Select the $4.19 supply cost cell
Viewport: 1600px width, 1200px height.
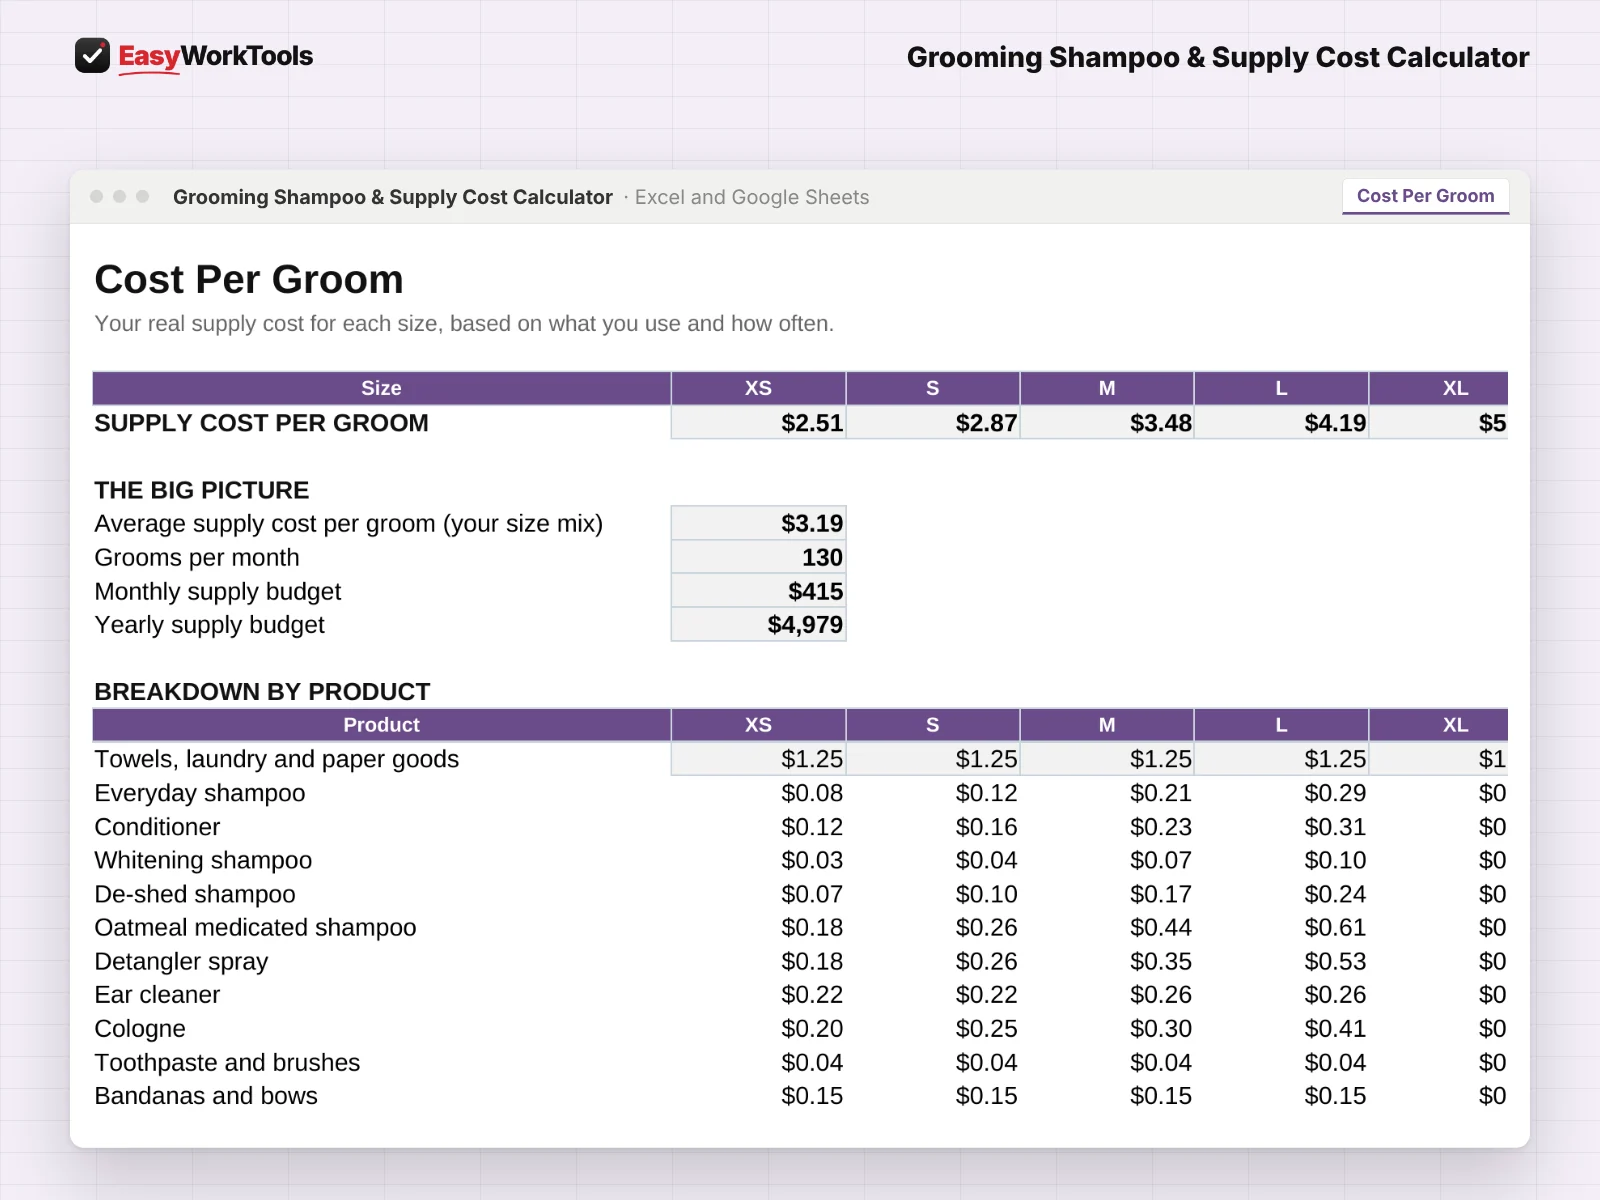(x=1281, y=423)
